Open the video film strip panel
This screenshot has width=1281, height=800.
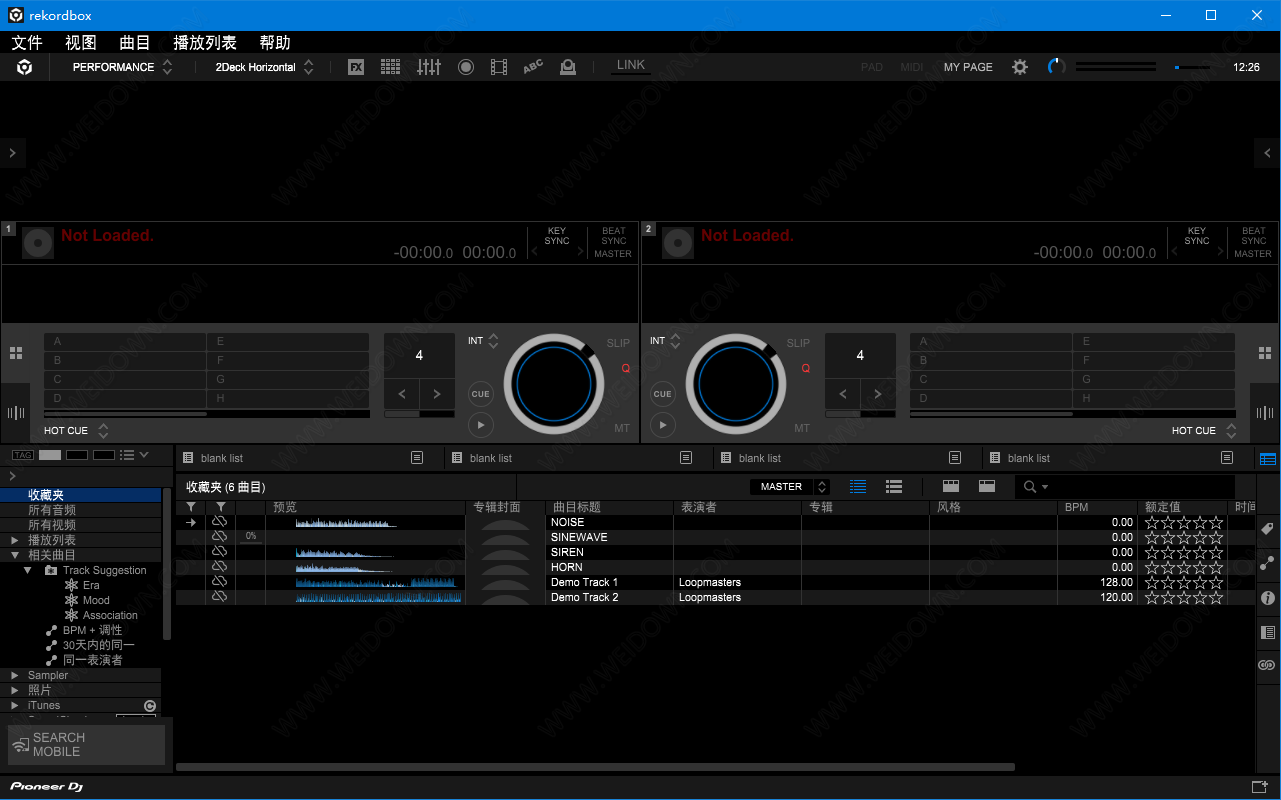click(x=499, y=67)
